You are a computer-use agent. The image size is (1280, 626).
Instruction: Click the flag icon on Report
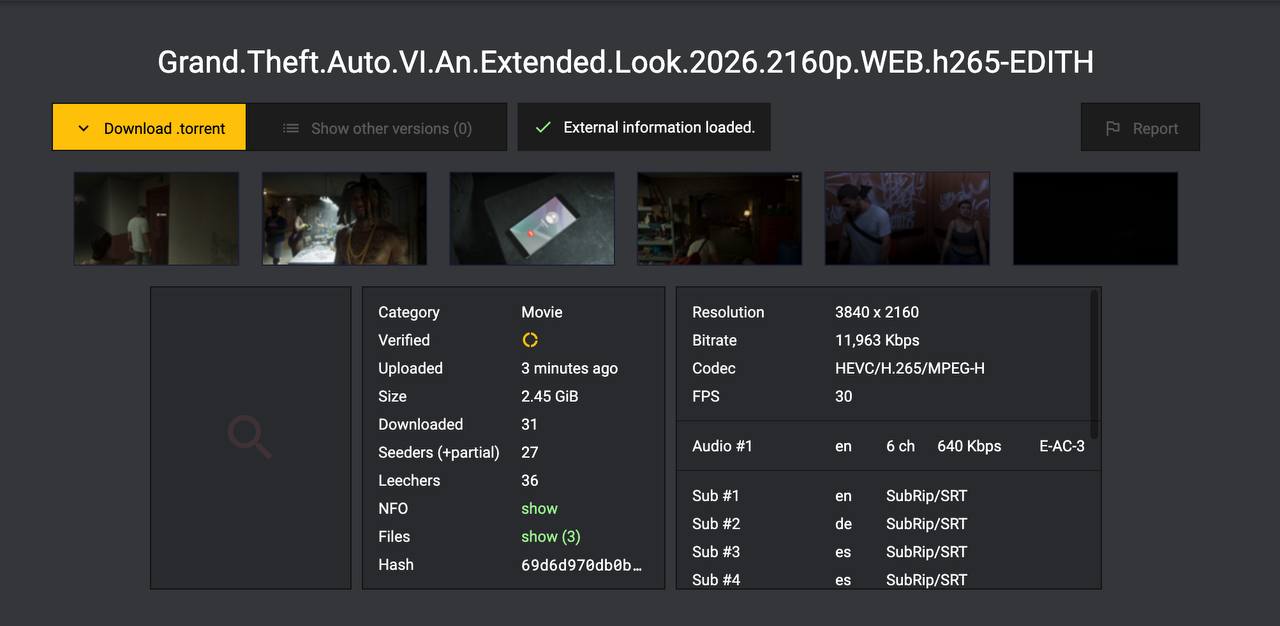[x=1112, y=128]
